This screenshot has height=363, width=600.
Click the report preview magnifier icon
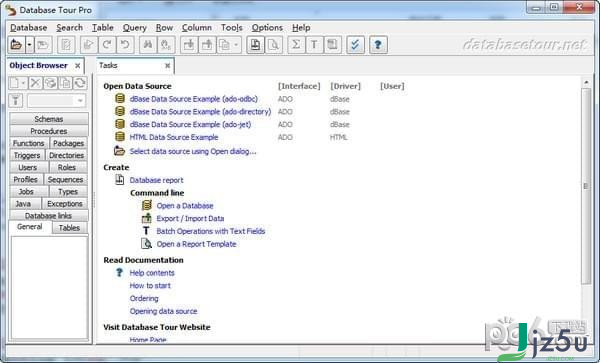click(274, 45)
